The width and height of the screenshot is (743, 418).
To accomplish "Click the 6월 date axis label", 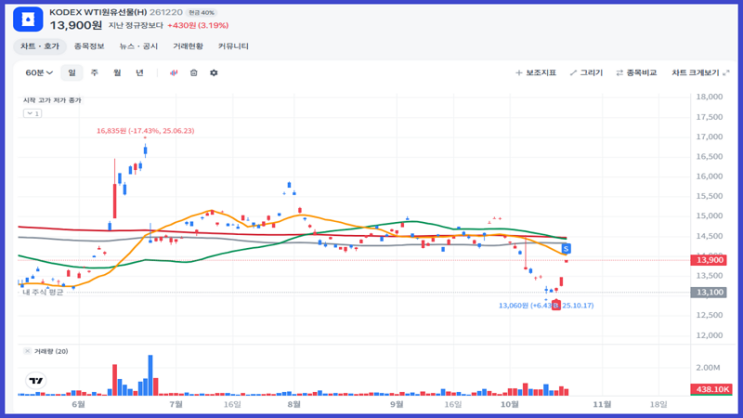I will click(x=79, y=404).
